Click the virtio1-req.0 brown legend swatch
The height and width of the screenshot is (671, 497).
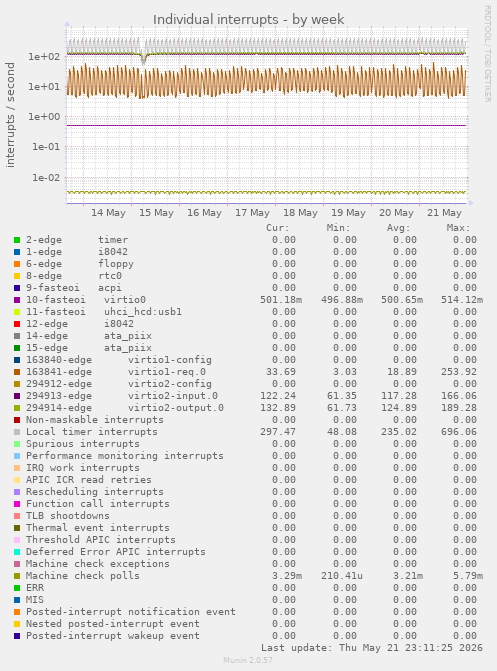(17, 372)
